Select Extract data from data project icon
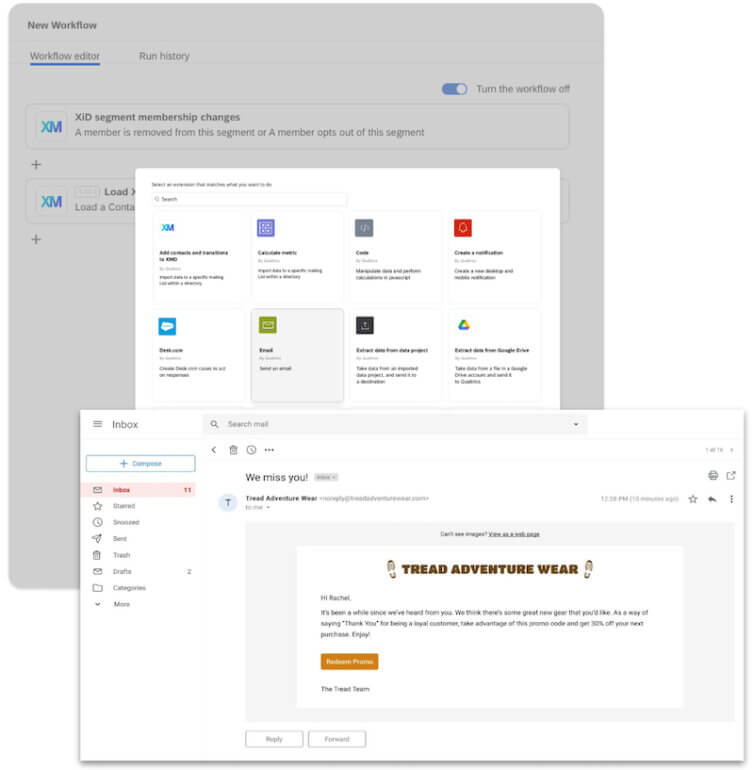This screenshot has width=754, height=770. 364,325
